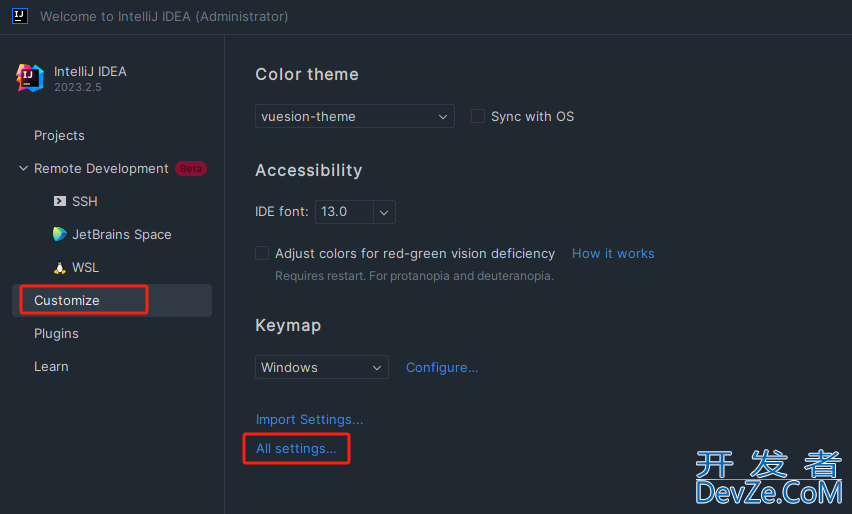Click the IDE font size field 13.0
The width and height of the screenshot is (852, 514).
344,212
